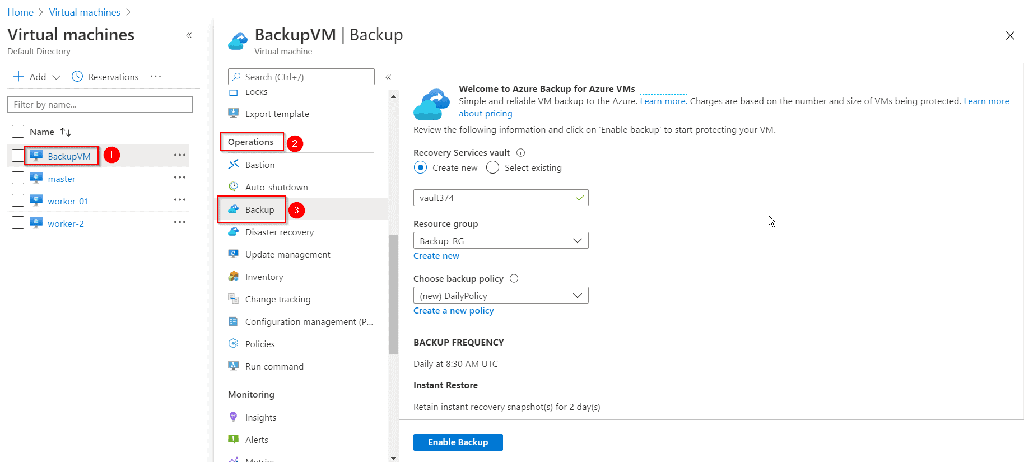
Task: Open the master VM link
Action: tap(61, 178)
